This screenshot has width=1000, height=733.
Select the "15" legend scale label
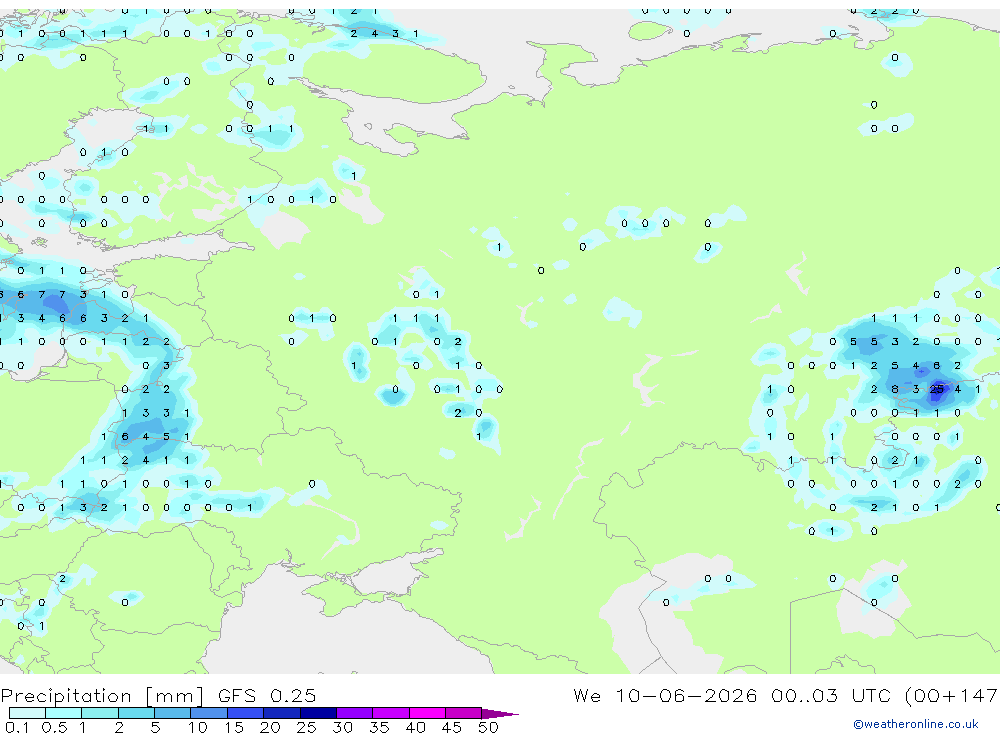tap(234, 727)
